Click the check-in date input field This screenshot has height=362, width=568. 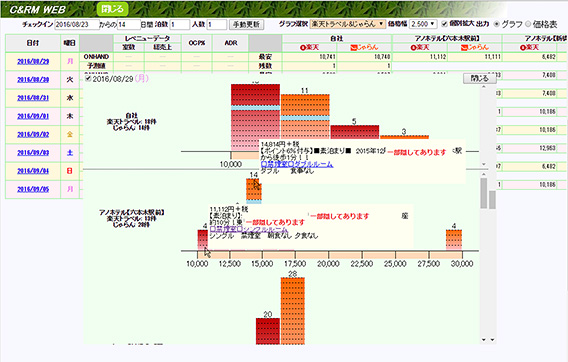[x=76, y=24]
